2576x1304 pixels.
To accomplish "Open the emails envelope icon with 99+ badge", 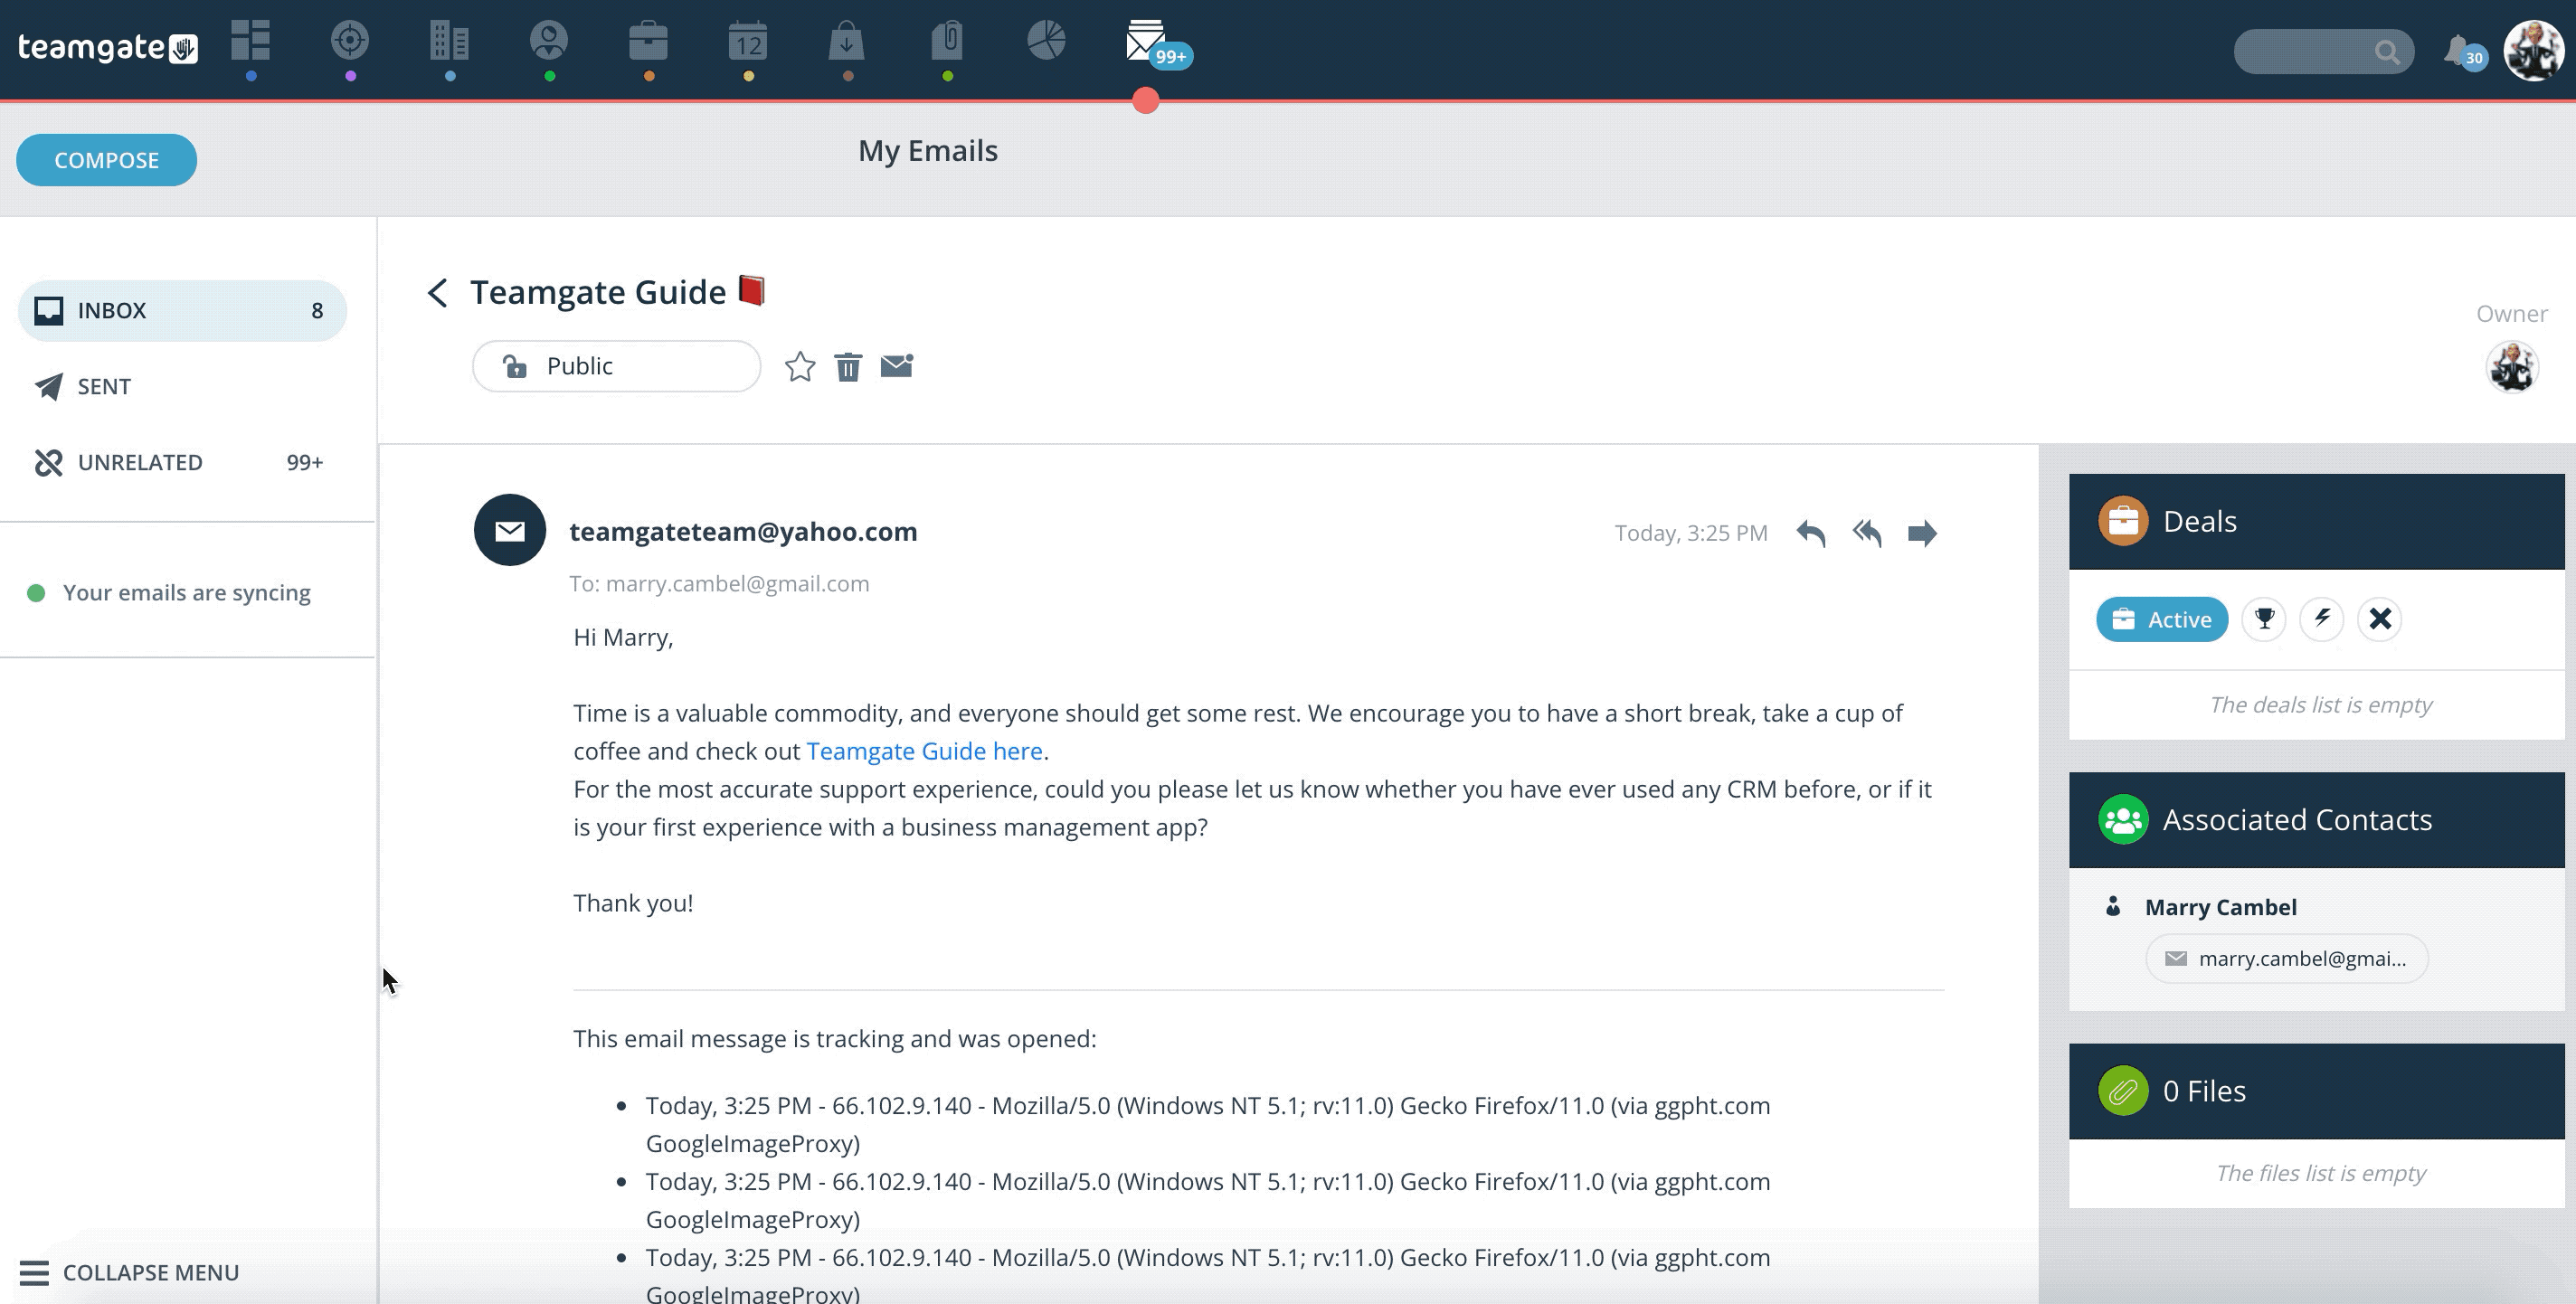I will (x=1146, y=41).
